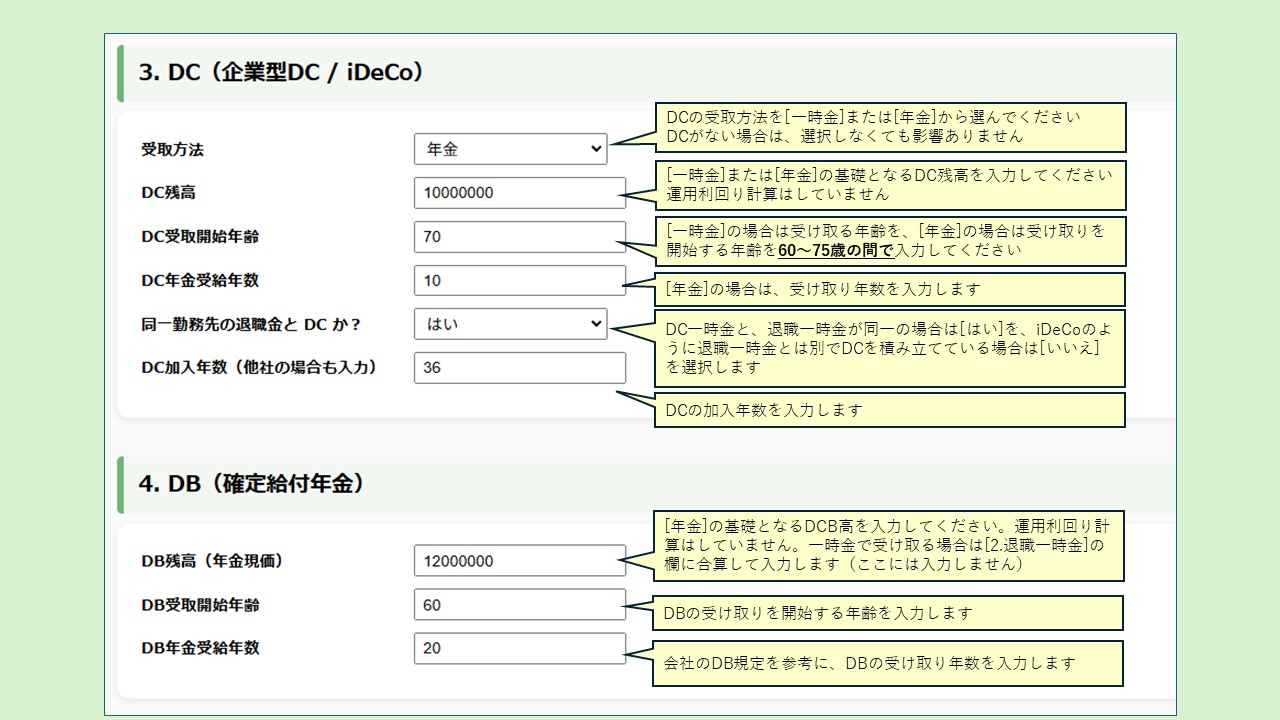Open the 受取方法 dropdown showing 年金
This screenshot has width=1280, height=720.
[510, 149]
